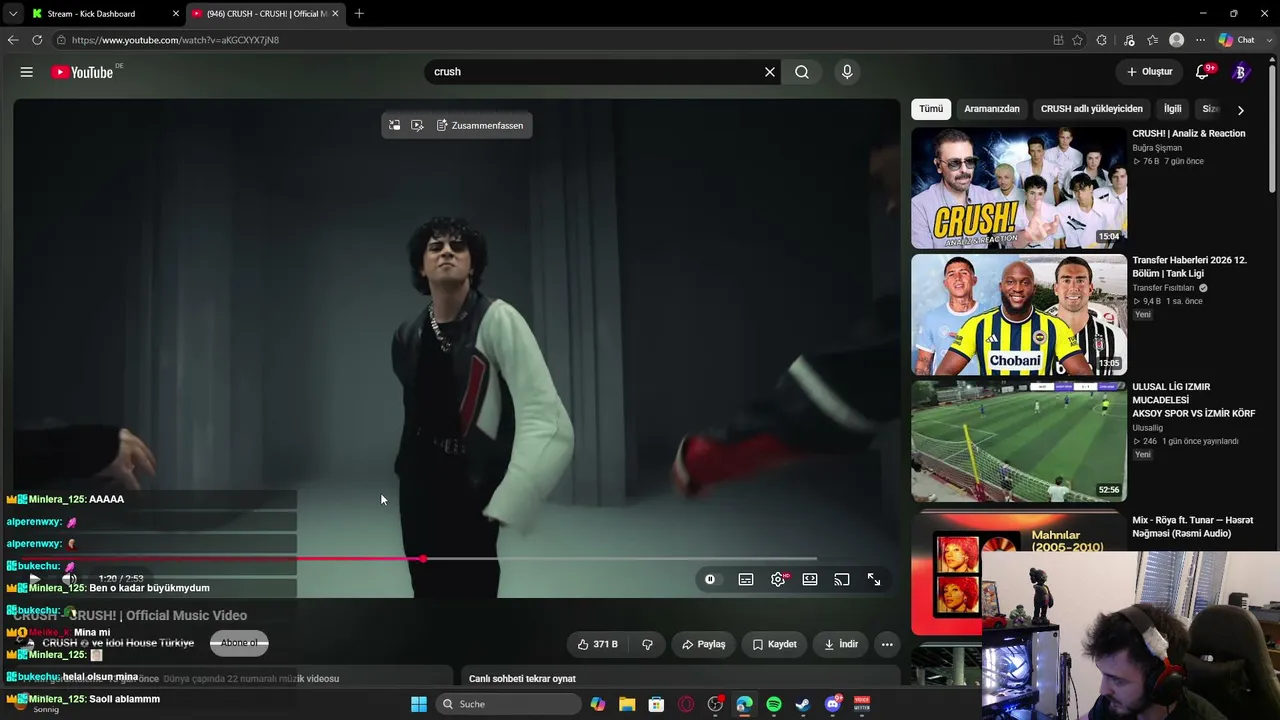Open Steam from the taskbar

click(802, 704)
